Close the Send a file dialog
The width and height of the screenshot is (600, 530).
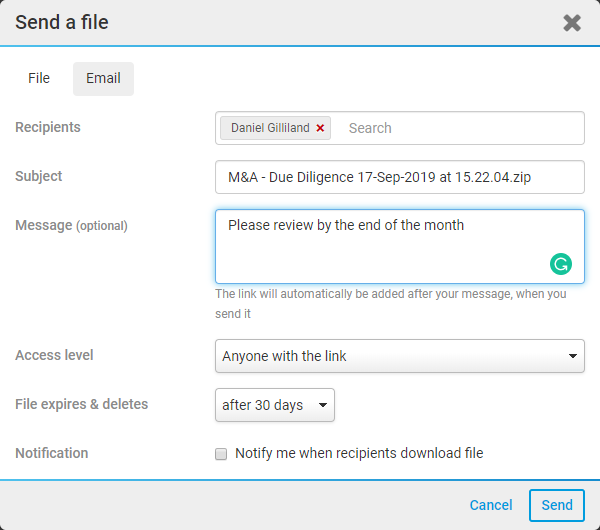pos(572,23)
